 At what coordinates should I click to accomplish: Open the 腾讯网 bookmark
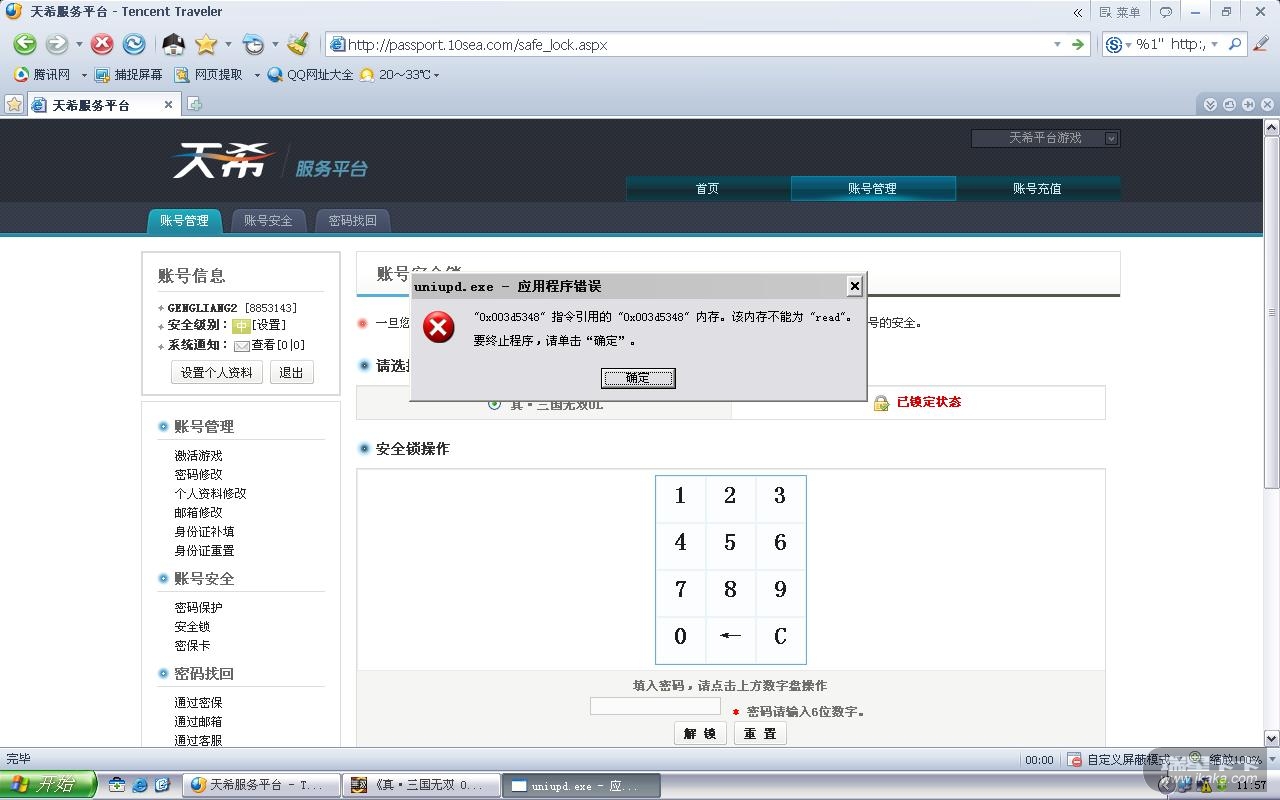(43, 75)
